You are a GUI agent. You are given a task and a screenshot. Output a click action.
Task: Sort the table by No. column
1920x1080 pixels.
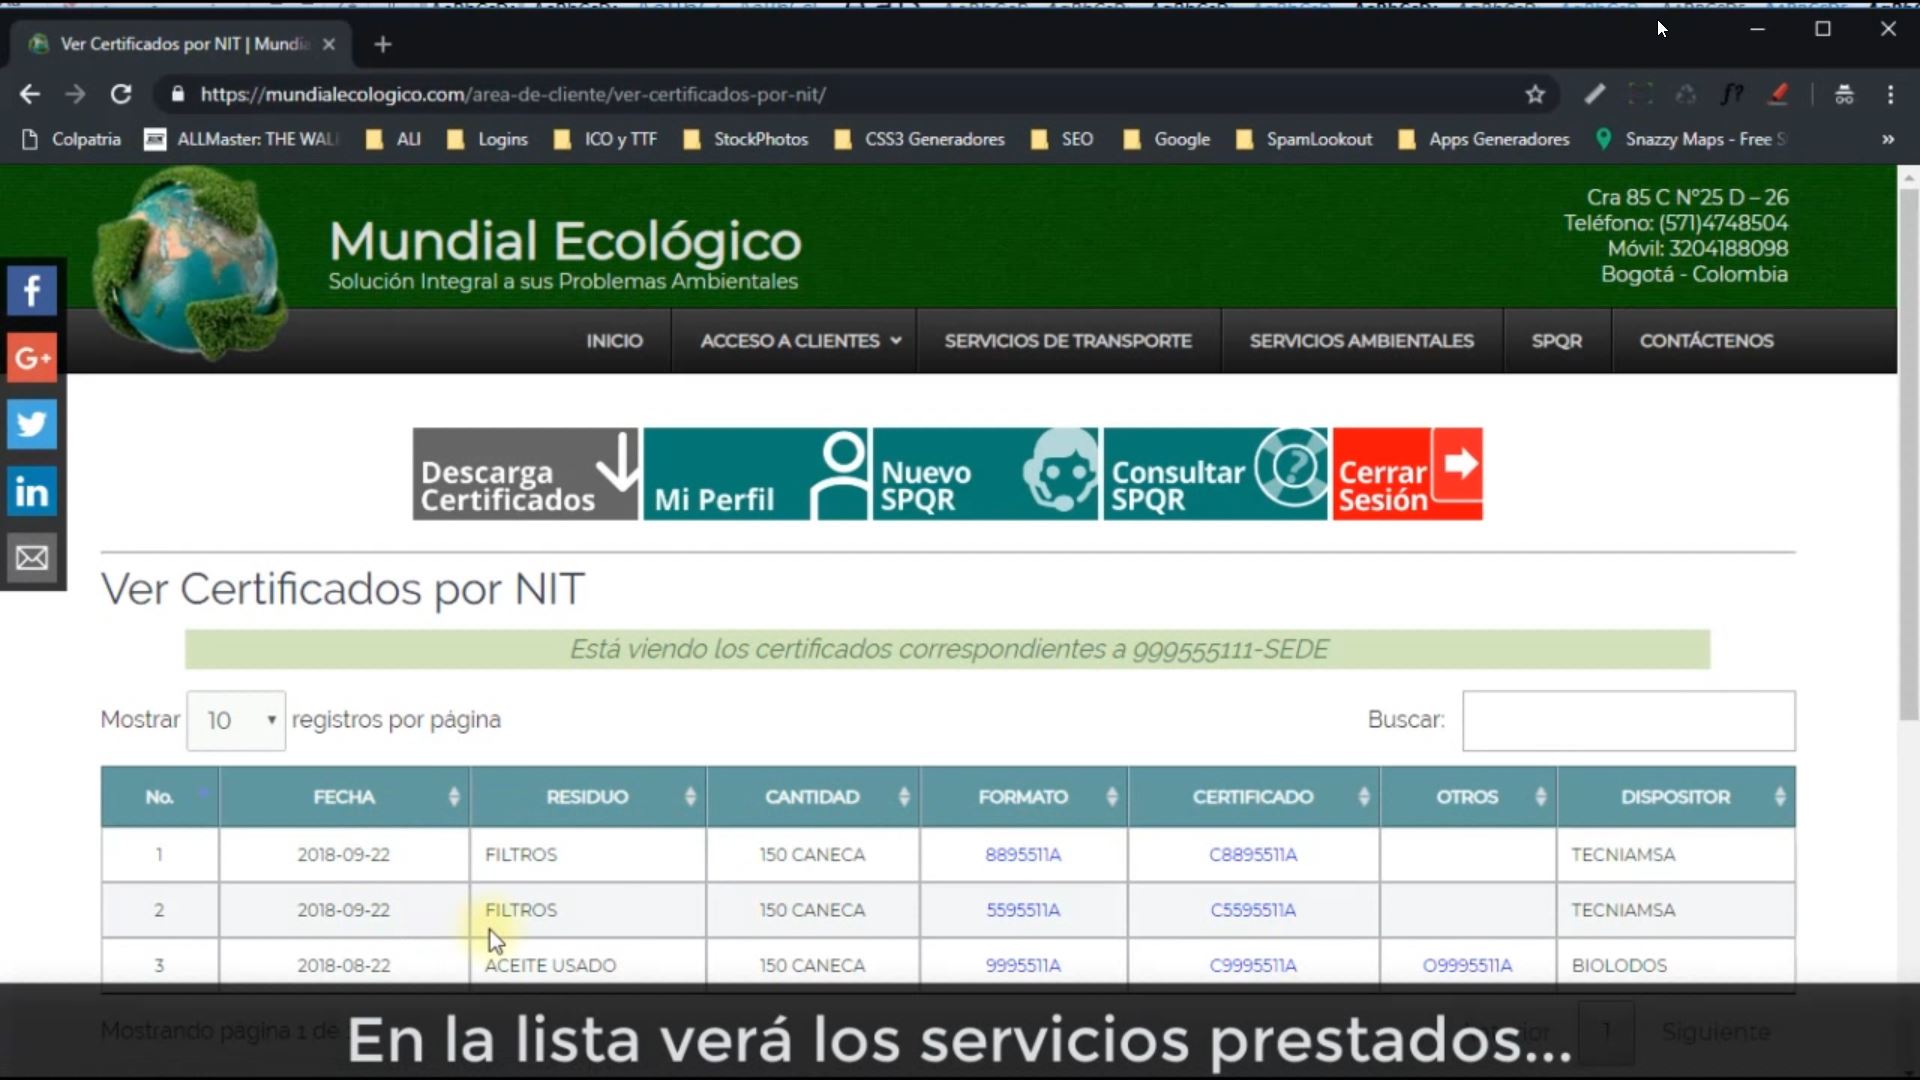160,797
